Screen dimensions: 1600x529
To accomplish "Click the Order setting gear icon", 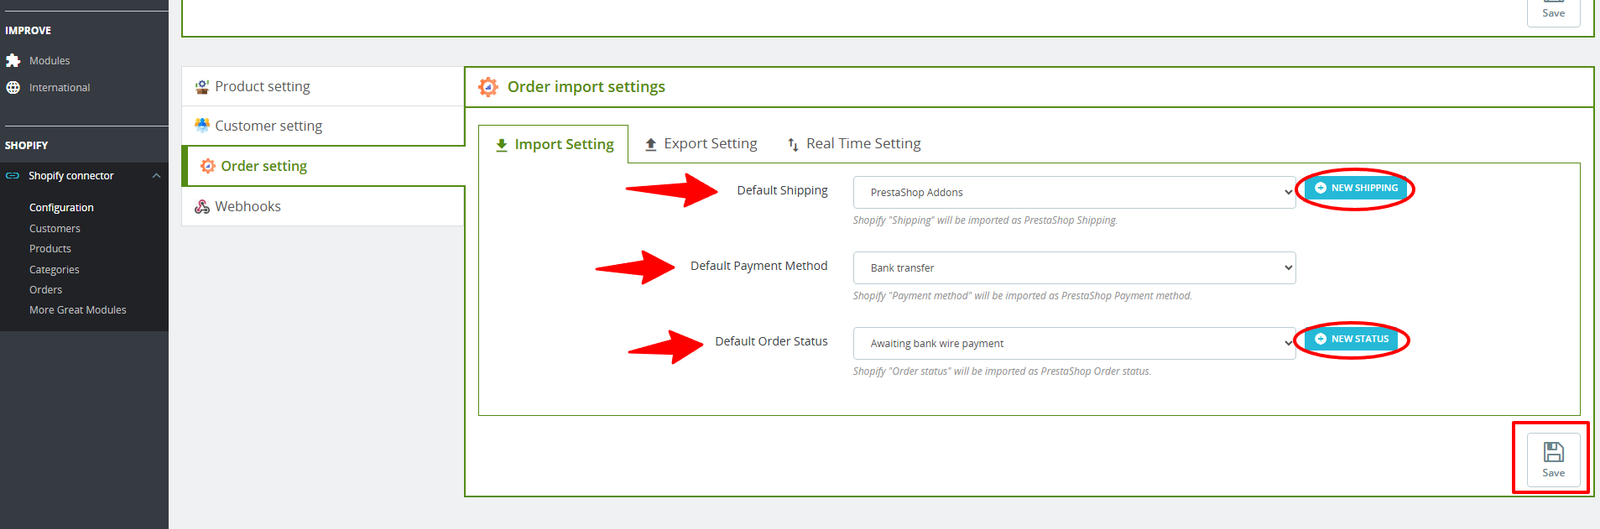I will point(208,166).
